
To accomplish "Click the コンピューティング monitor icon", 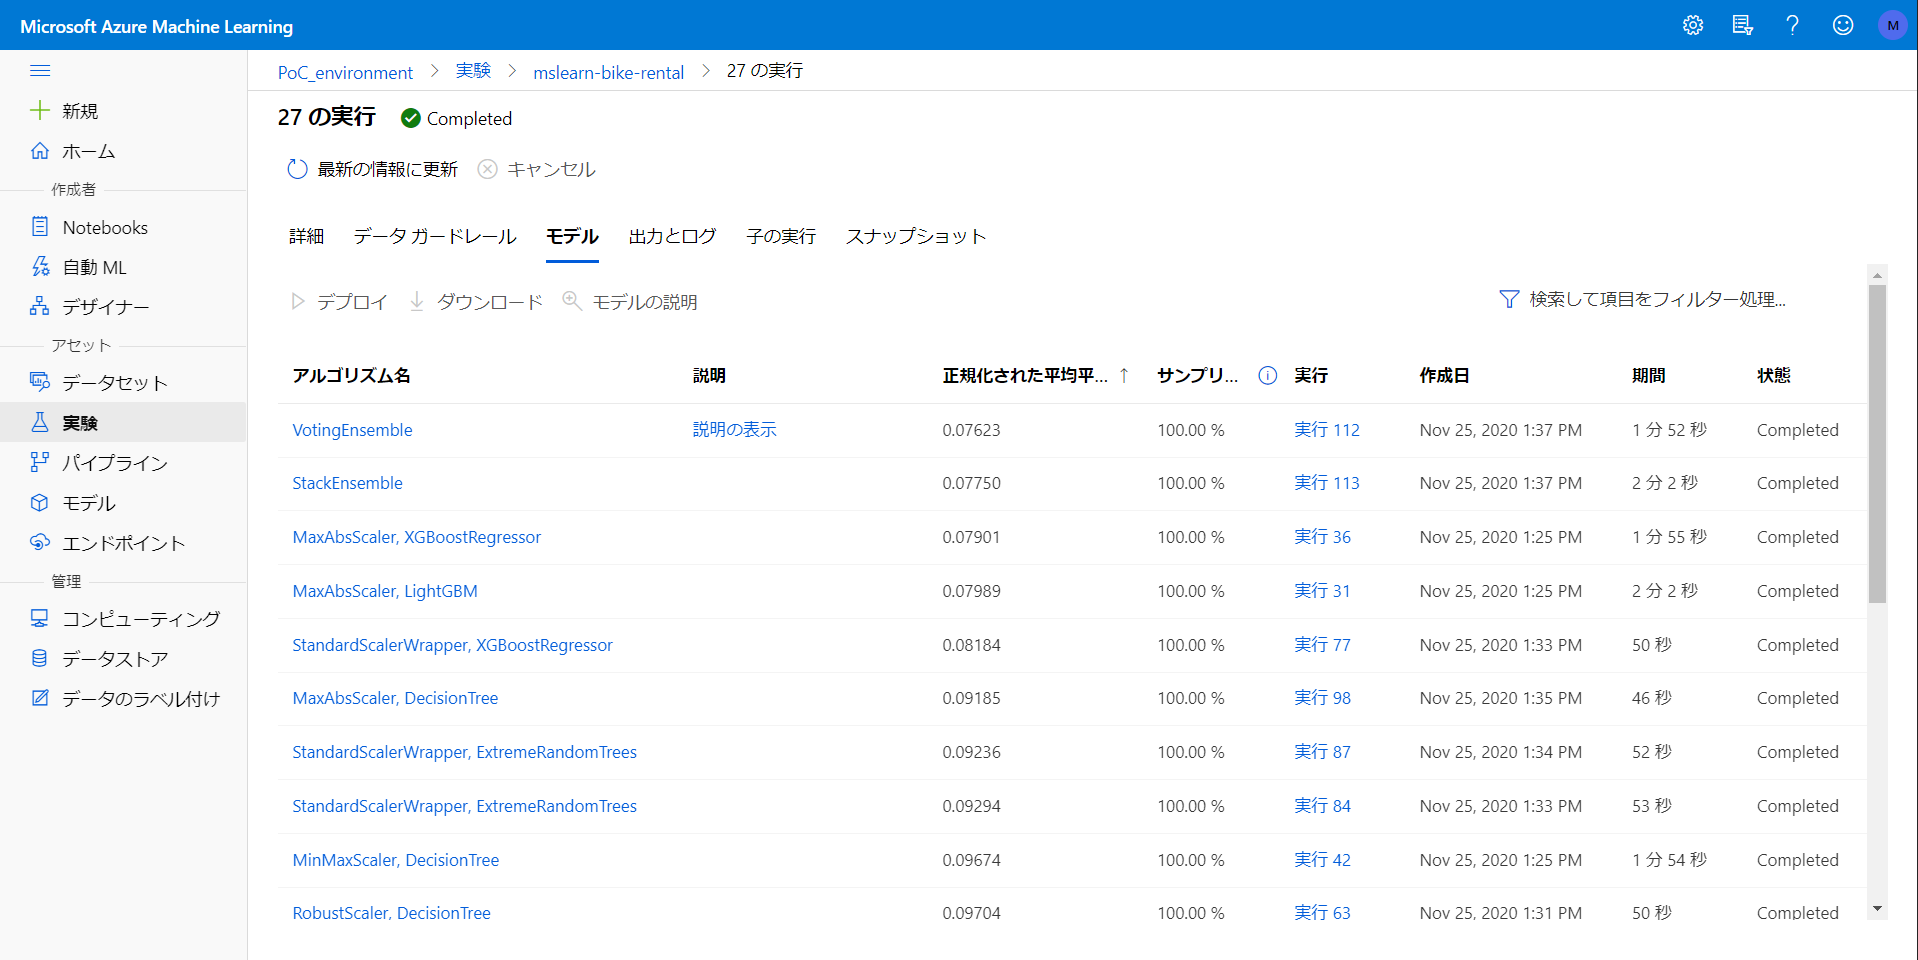I will tap(40, 618).
